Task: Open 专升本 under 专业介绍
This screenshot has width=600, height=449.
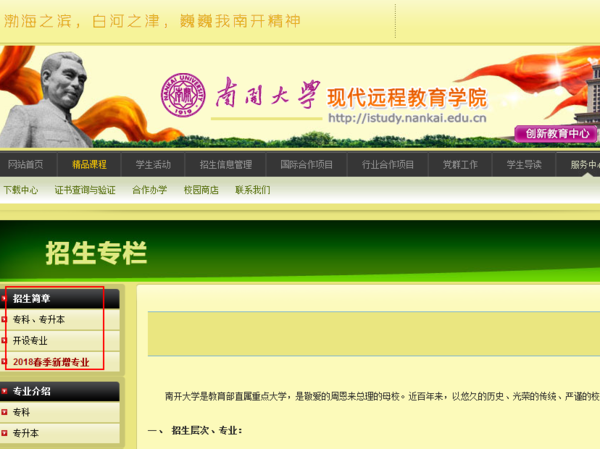Action: pyautogui.click(x=60, y=433)
